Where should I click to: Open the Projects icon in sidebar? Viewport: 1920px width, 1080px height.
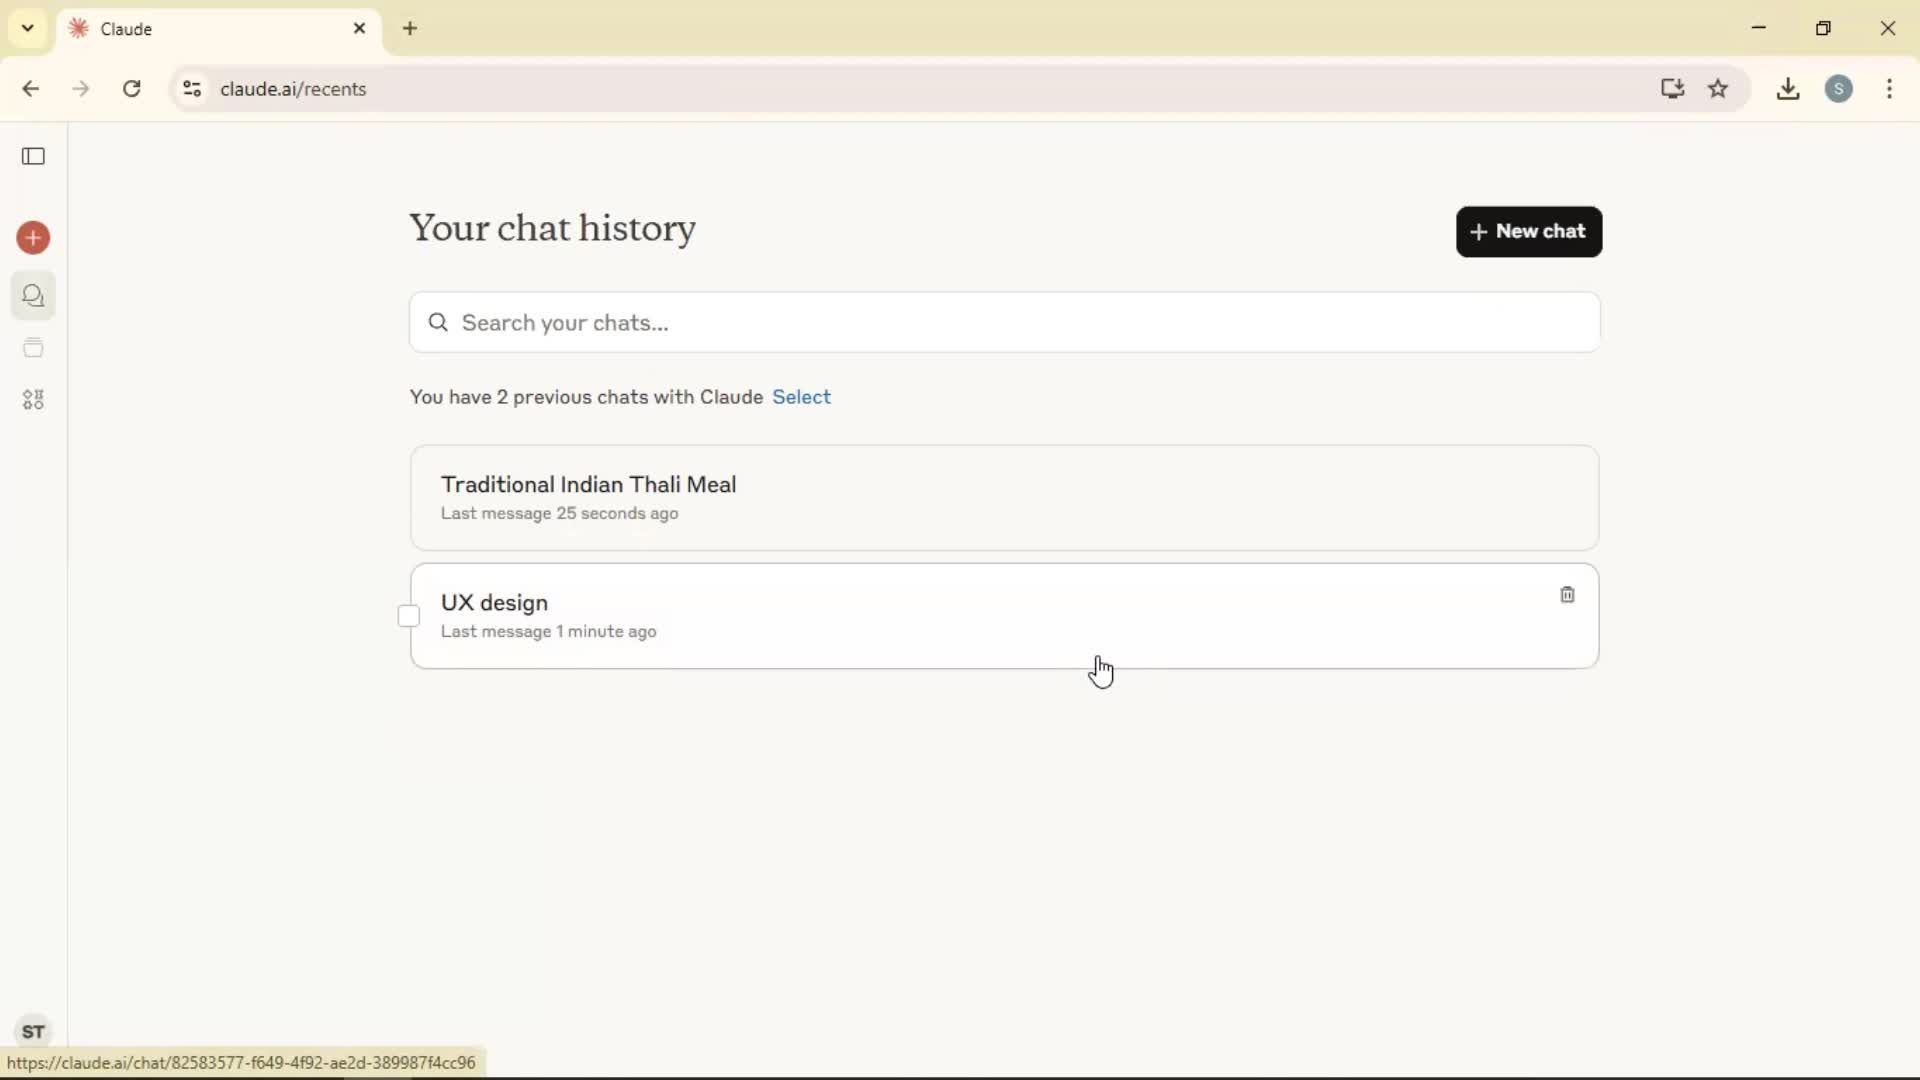click(x=33, y=348)
